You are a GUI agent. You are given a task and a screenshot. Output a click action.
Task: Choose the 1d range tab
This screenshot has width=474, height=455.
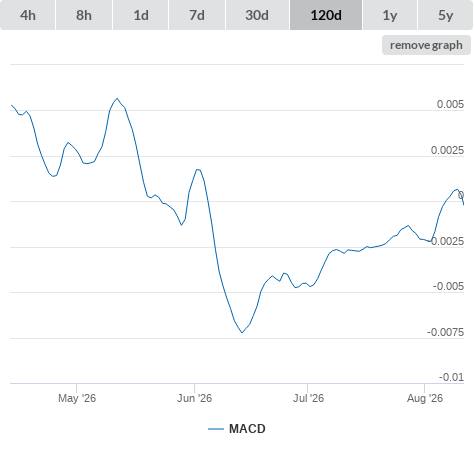click(141, 15)
